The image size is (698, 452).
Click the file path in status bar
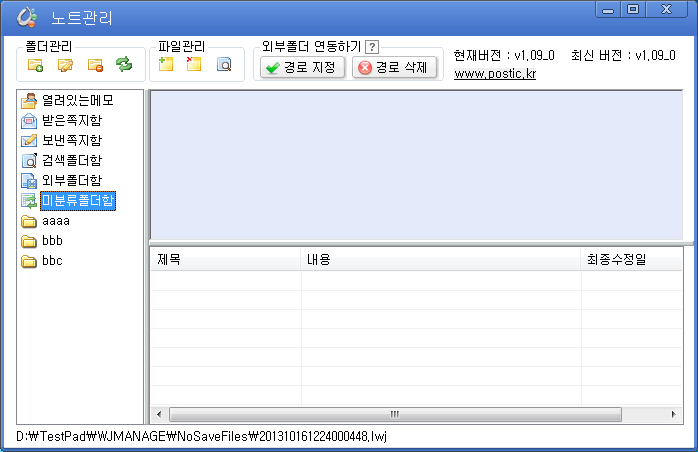[201, 436]
